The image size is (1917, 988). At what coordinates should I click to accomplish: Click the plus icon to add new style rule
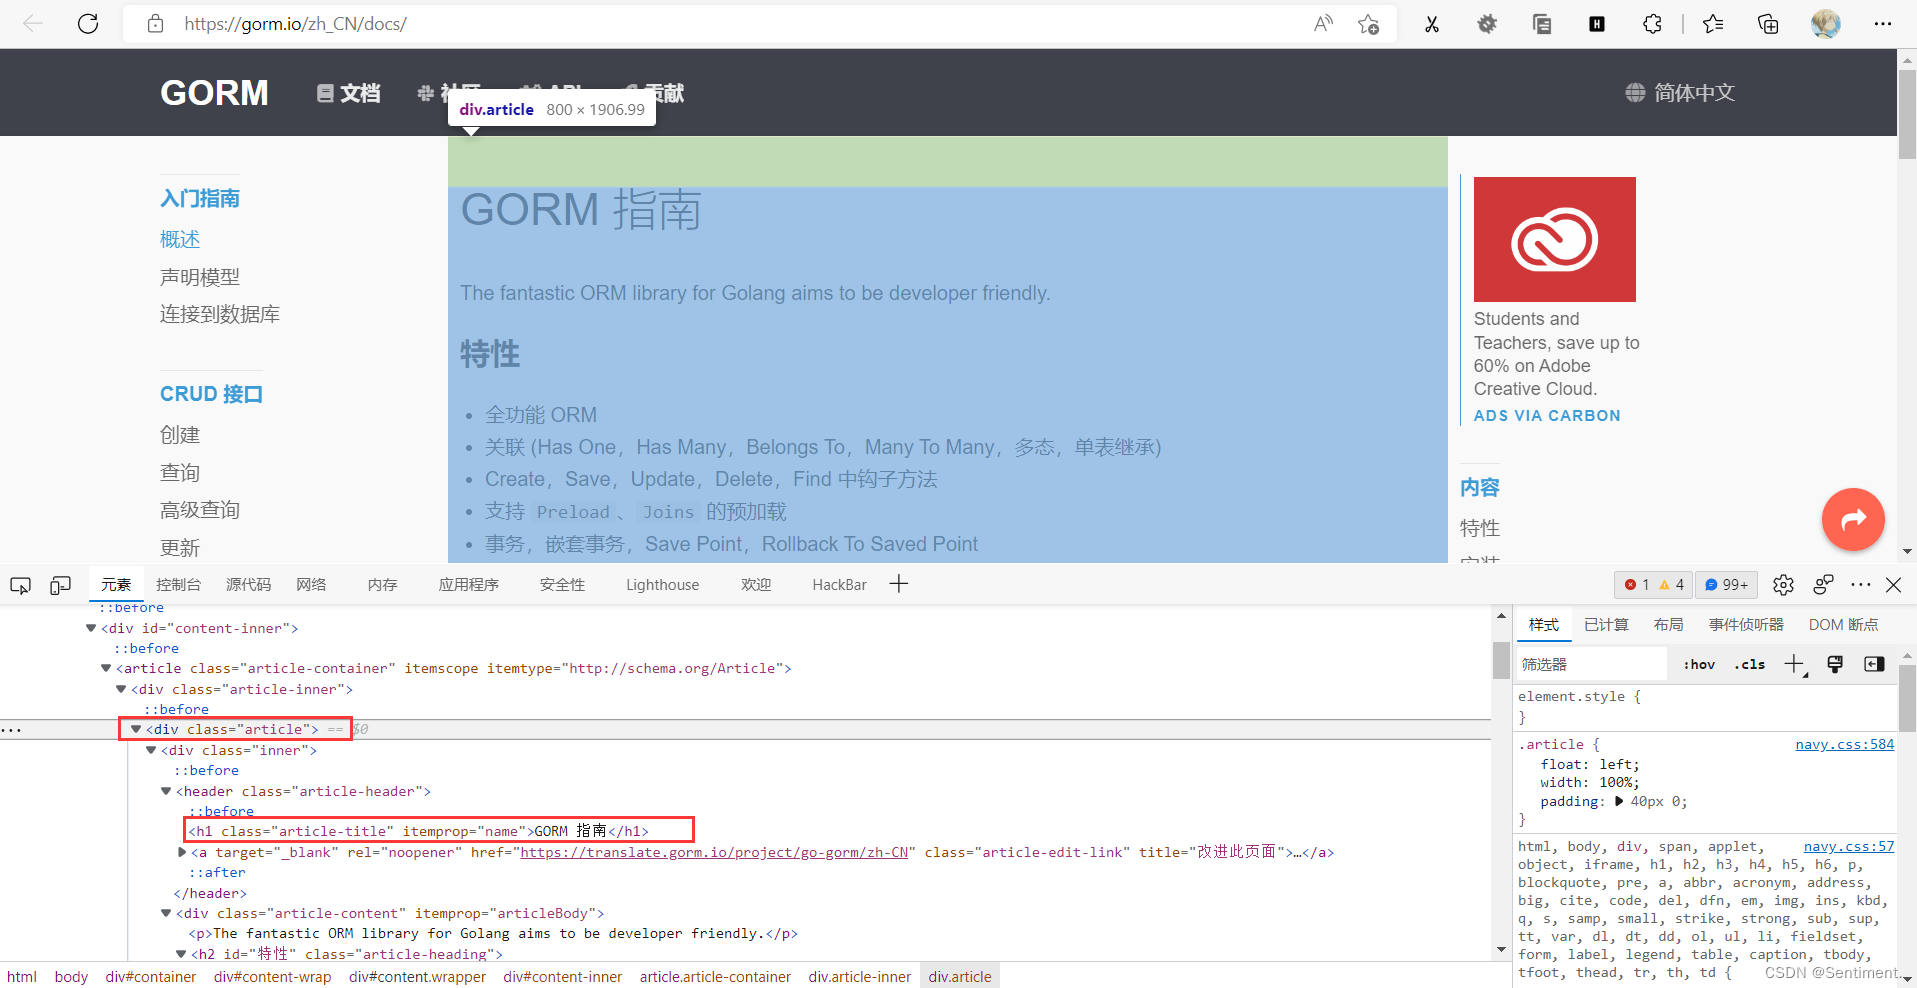click(1795, 664)
